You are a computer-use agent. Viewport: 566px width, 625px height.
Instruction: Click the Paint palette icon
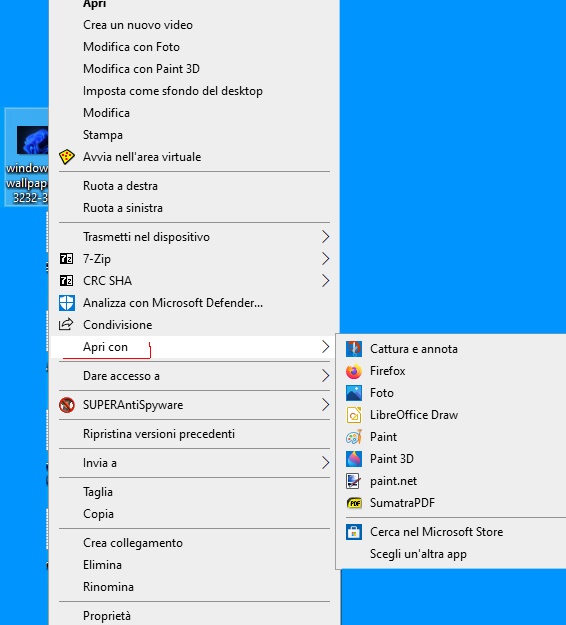pos(354,437)
